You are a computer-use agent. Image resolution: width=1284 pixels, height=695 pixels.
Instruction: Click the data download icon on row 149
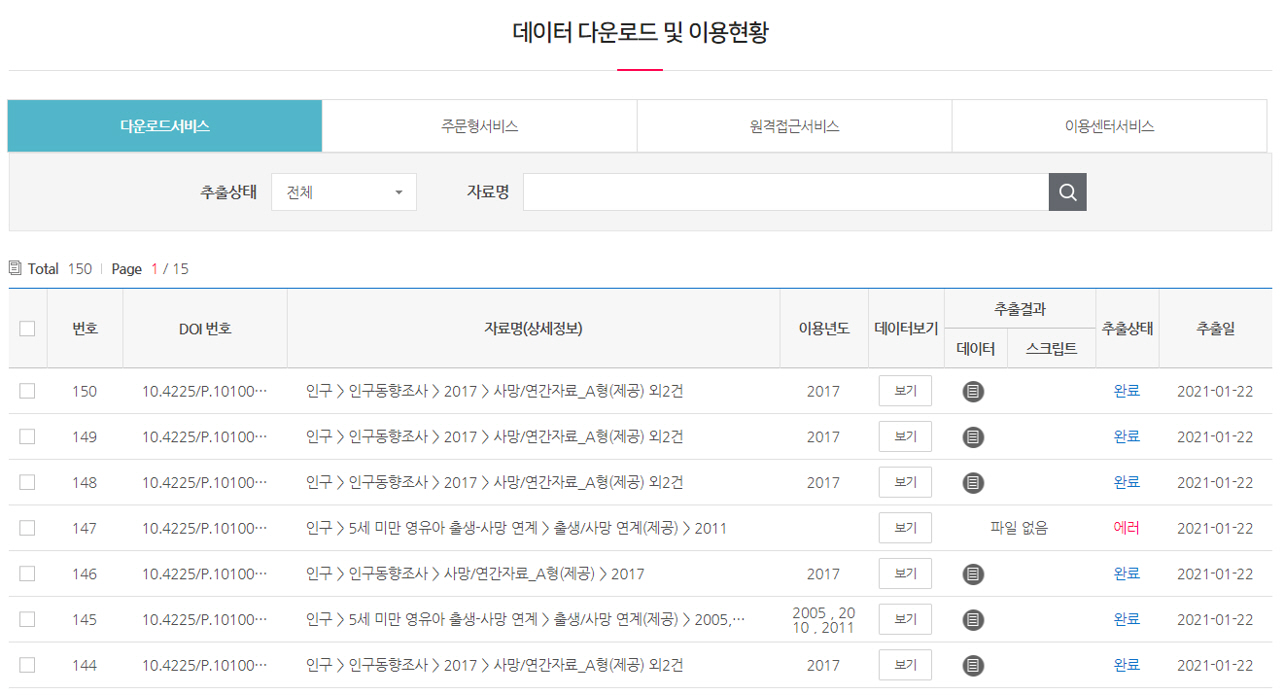click(x=973, y=436)
